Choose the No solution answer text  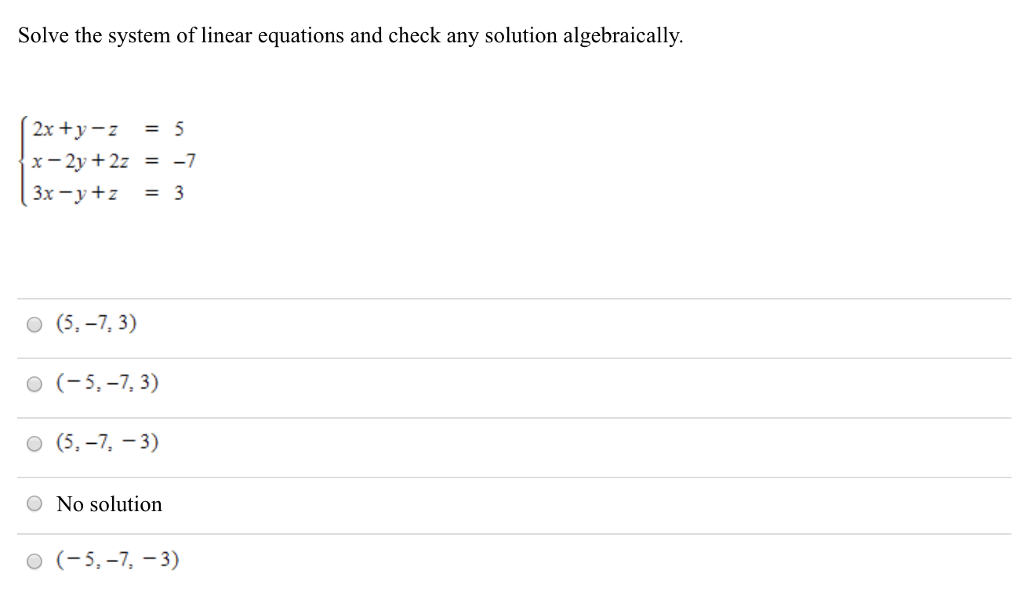110,504
